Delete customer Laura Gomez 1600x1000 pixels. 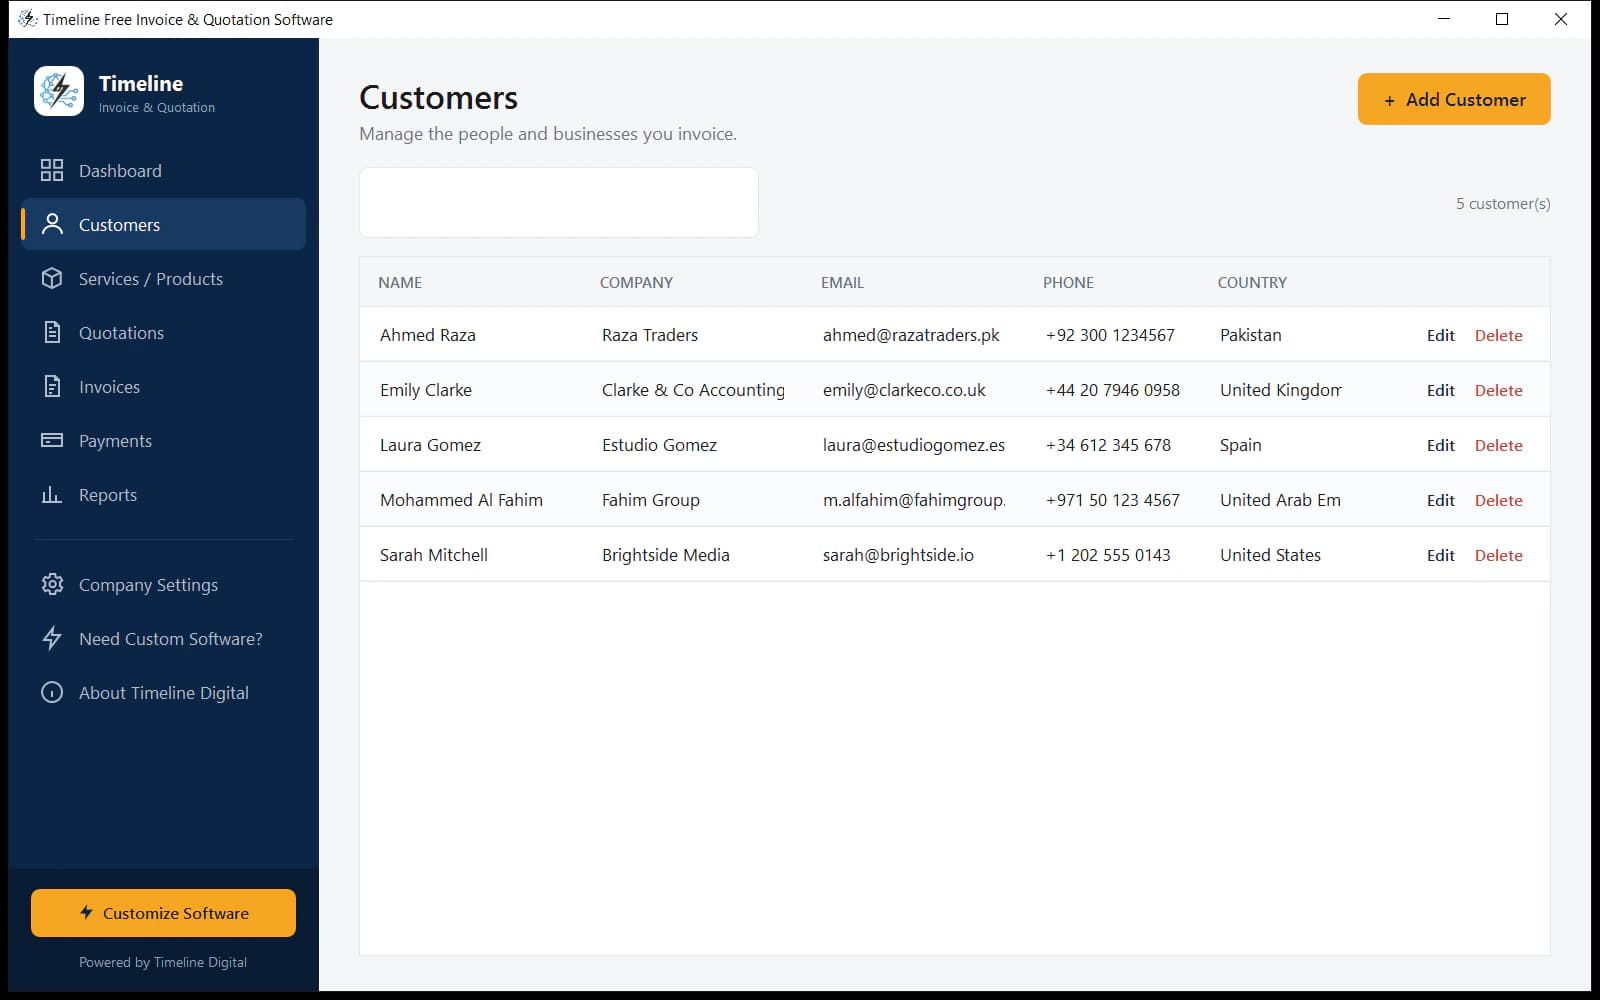tap(1498, 445)
